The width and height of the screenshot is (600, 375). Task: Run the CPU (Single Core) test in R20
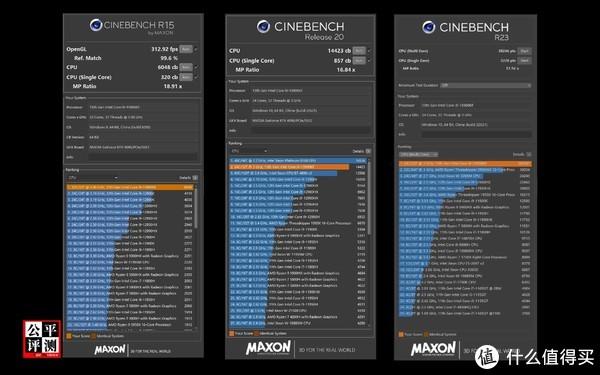pos(359,60)
